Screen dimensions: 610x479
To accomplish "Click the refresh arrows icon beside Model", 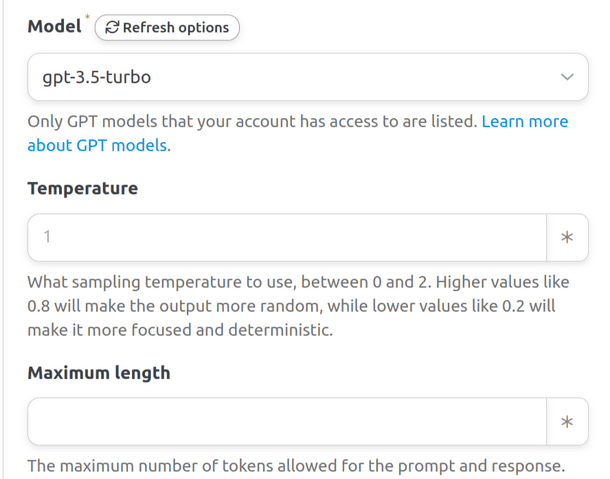I will [112, 27].
